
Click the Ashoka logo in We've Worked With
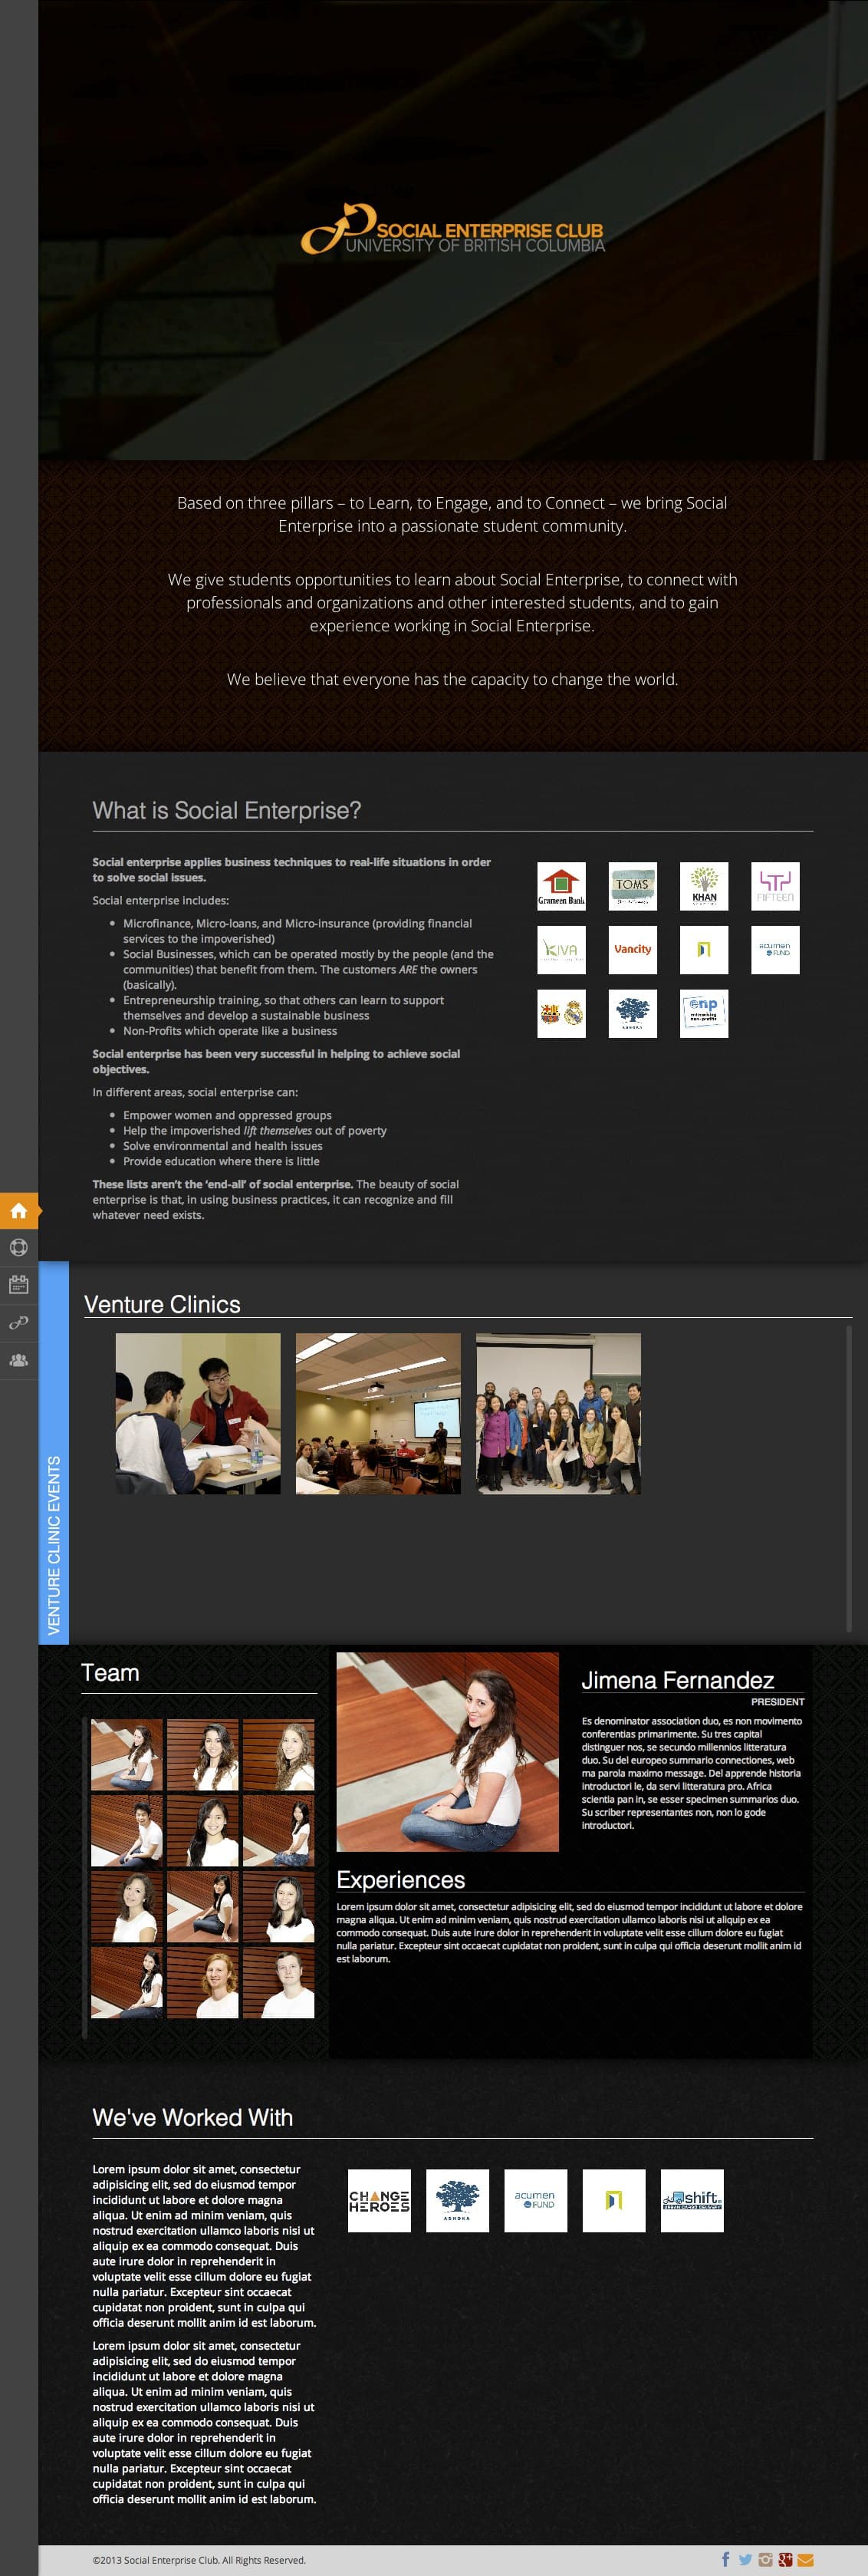point(457,2200)
